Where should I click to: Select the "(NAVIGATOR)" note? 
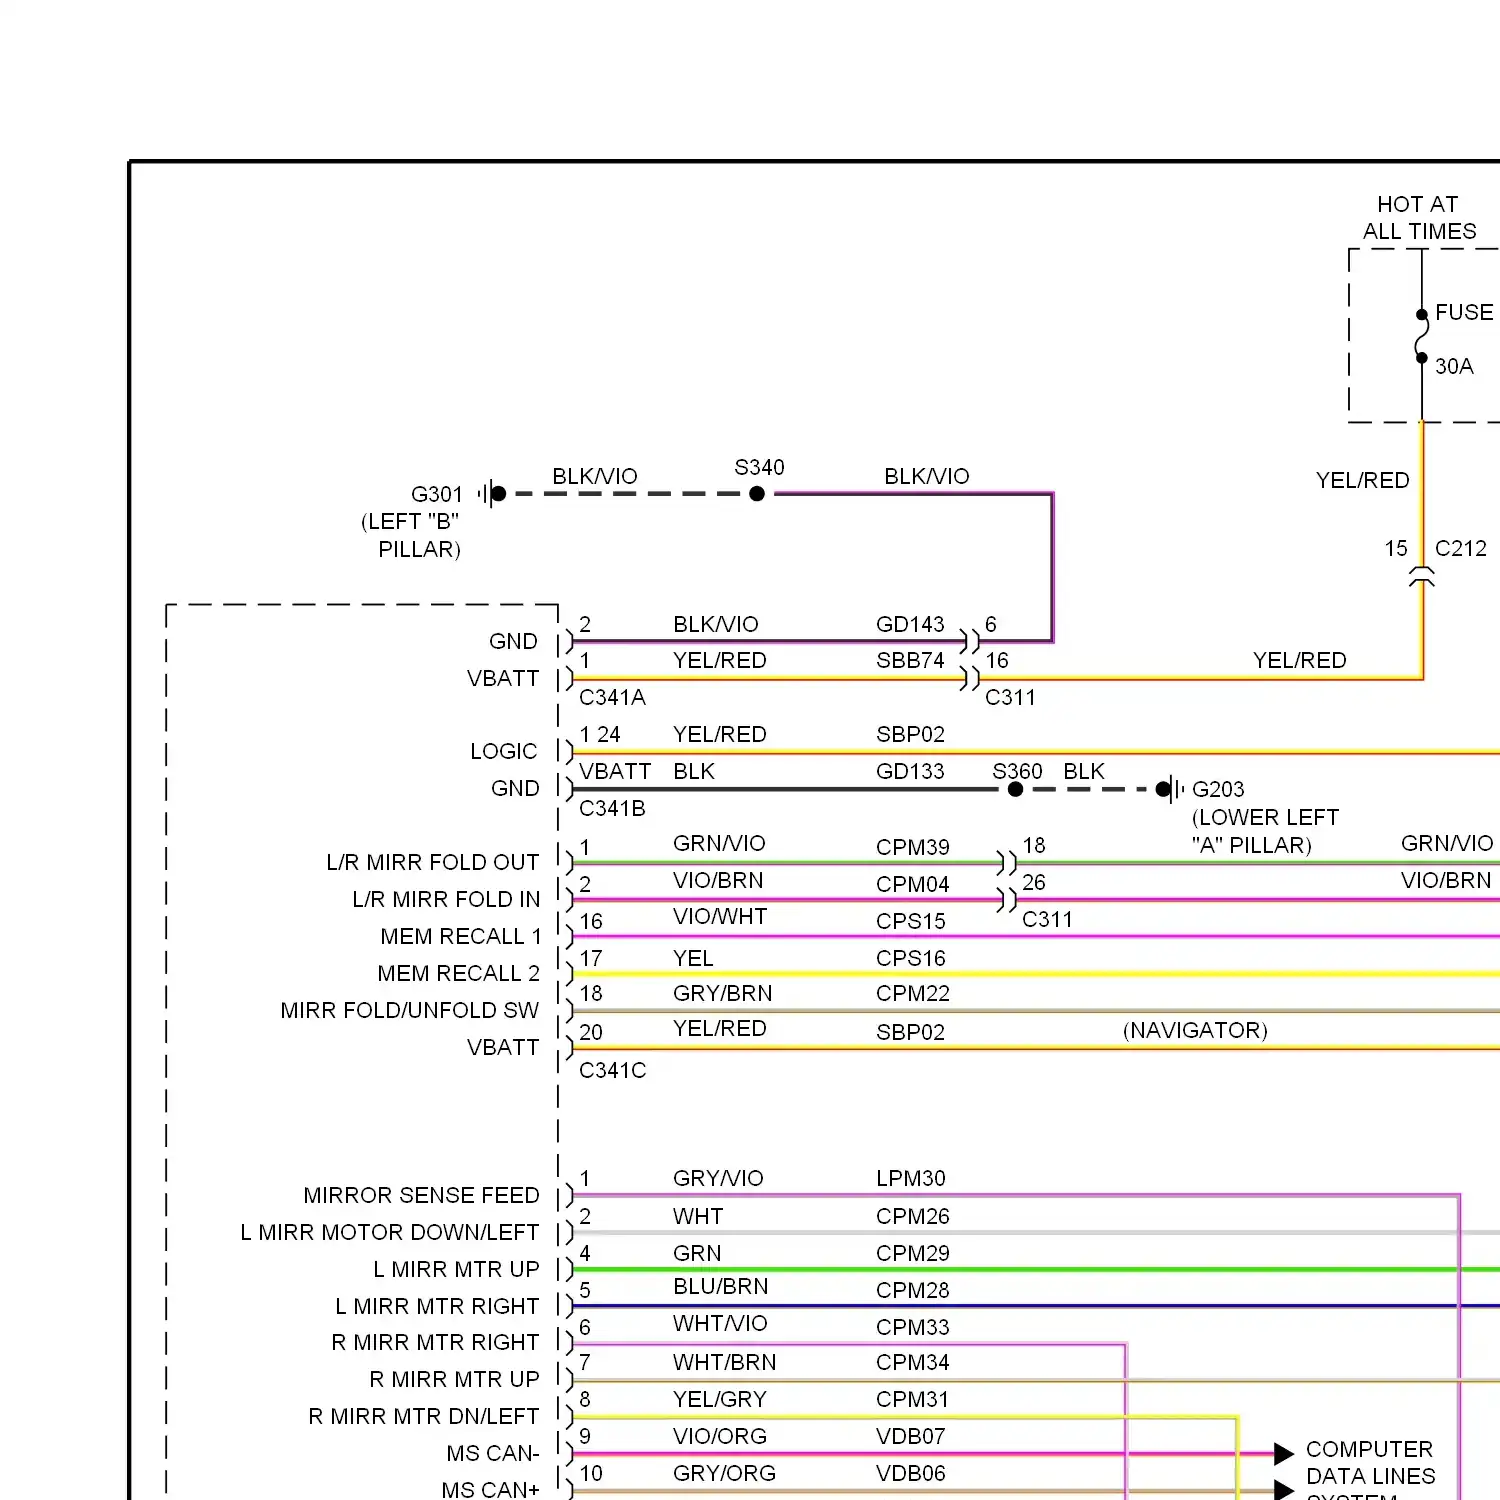pyautogui.click(x=1195, y=1030)
